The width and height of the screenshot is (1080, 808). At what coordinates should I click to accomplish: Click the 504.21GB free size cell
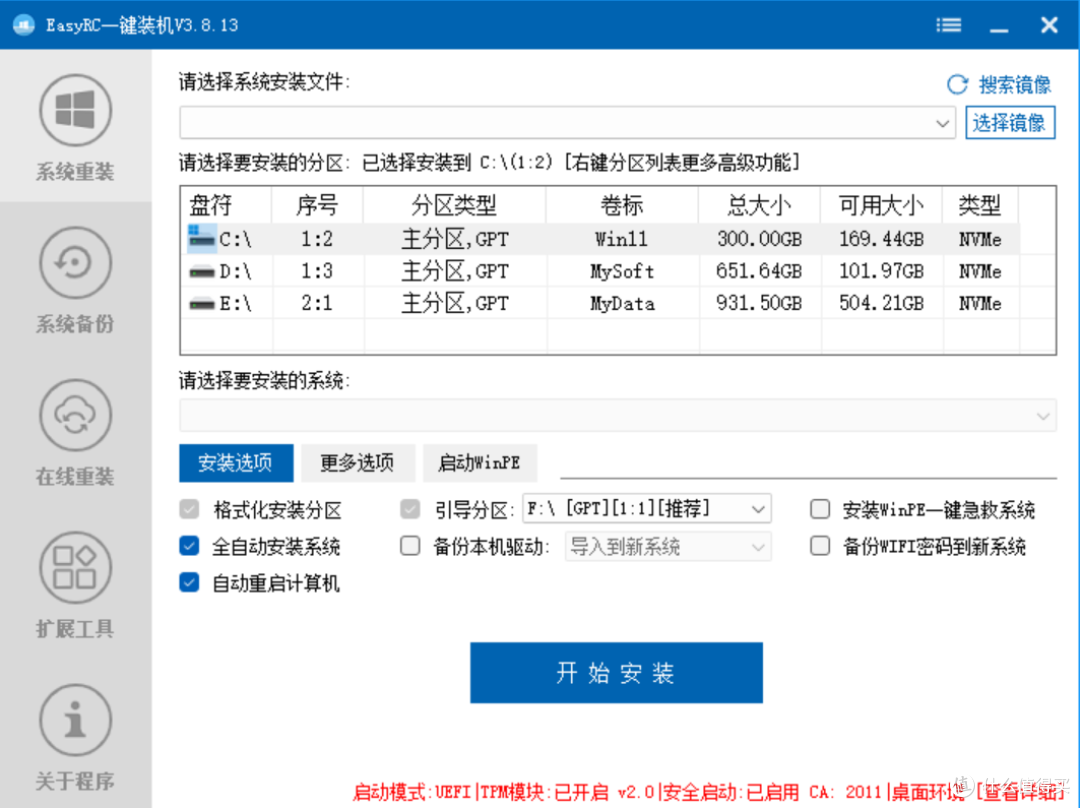(881, 303)
